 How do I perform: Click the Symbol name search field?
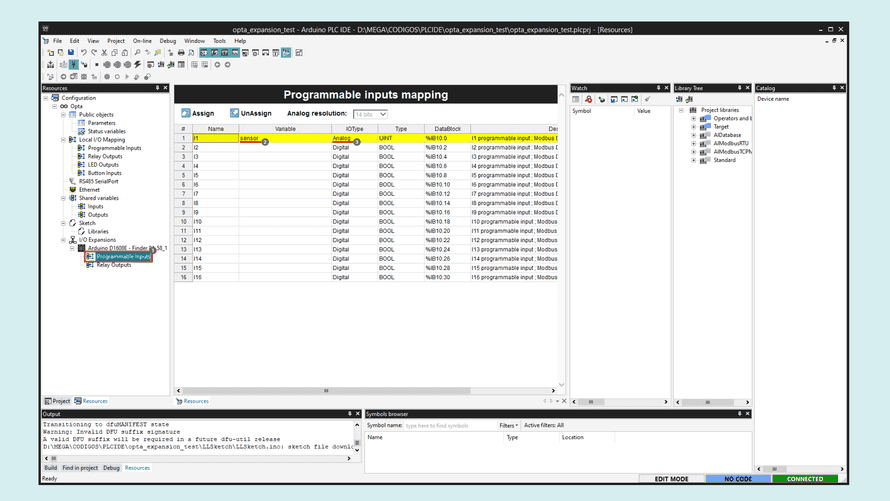pyautogui.click(x=449, y=425)
